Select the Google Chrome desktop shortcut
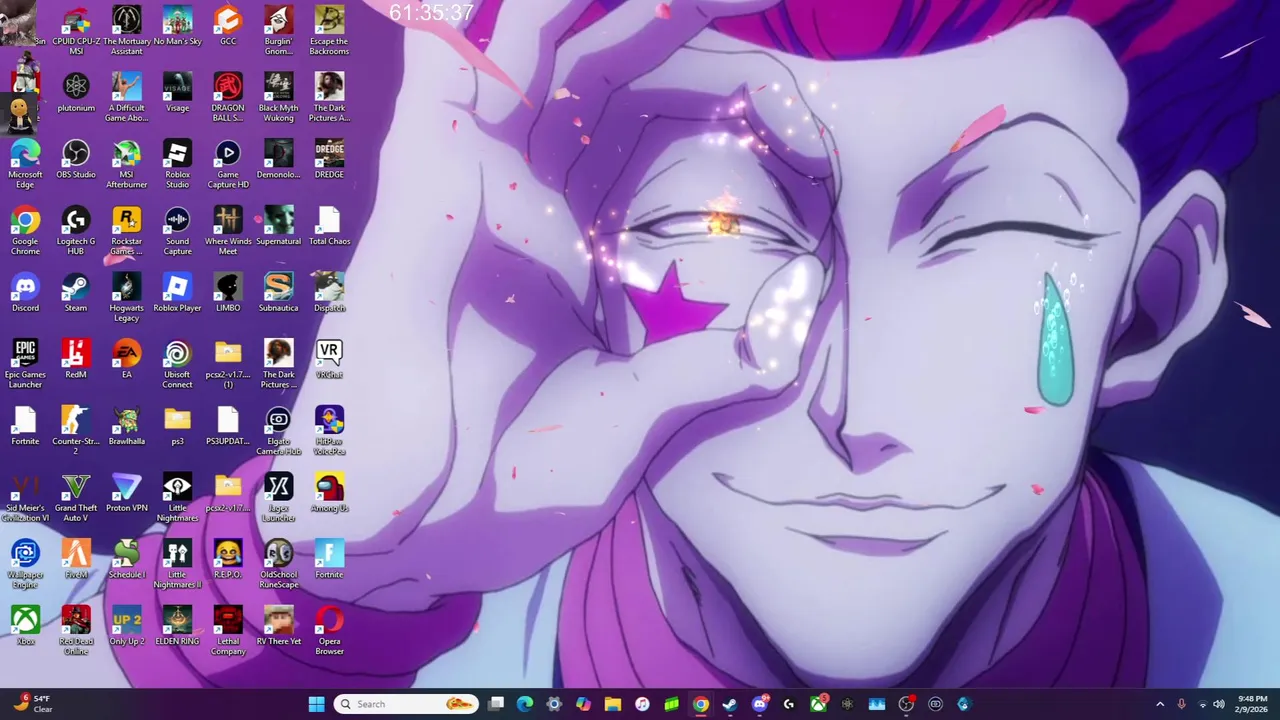The image size is (1280, 720). [x=25, y=231]
